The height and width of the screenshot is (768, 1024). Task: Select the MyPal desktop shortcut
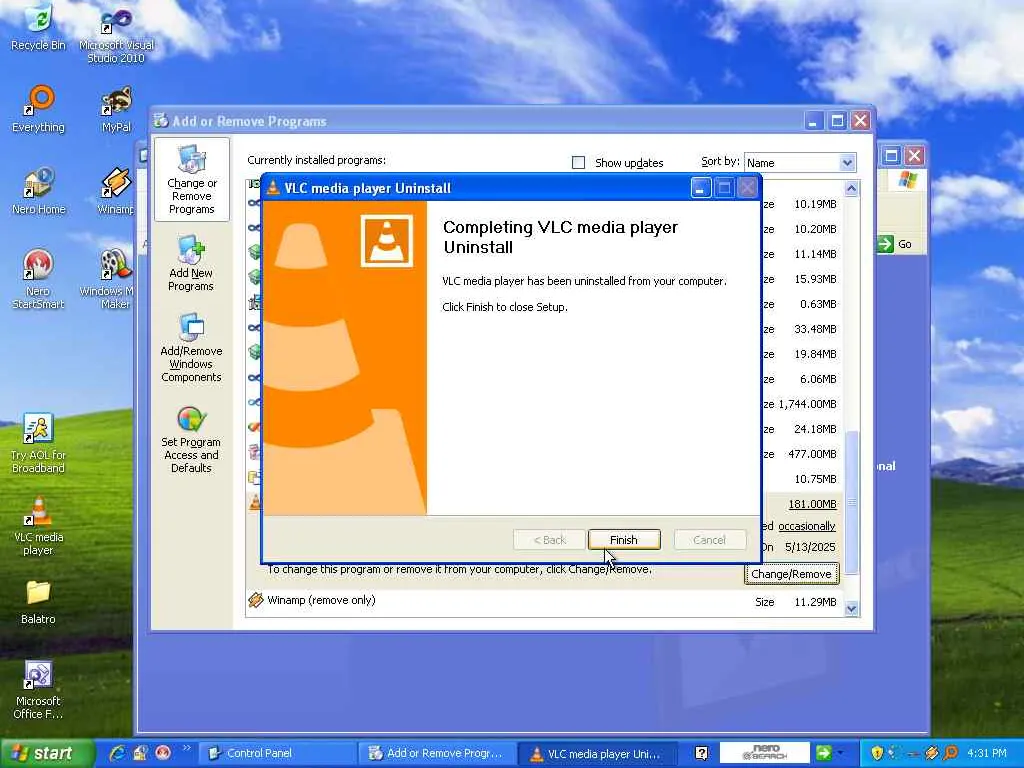click(116, 109)
